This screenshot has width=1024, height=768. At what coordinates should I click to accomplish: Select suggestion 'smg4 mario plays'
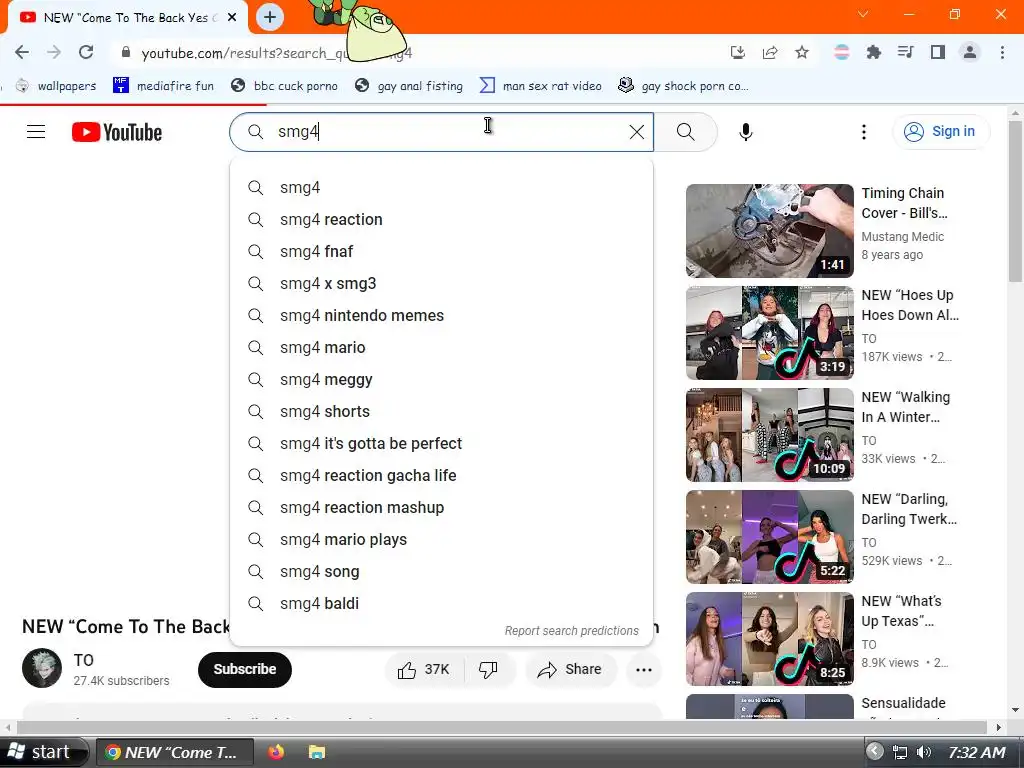441,539
